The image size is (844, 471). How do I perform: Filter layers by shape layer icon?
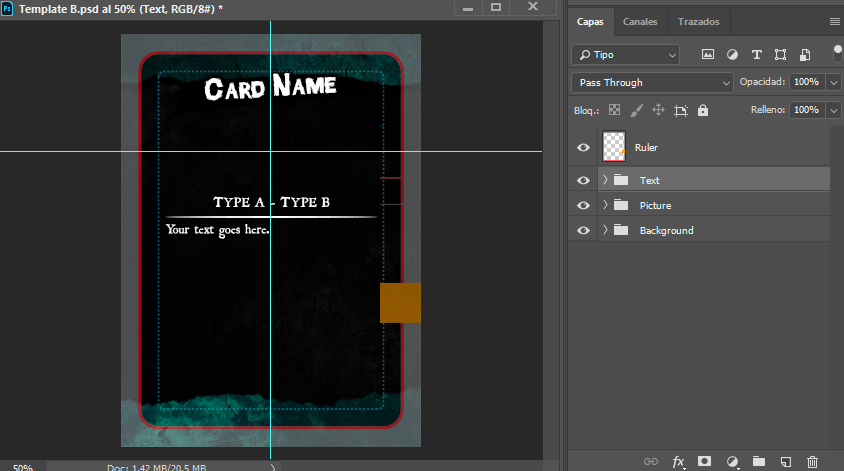pos(780,54)
